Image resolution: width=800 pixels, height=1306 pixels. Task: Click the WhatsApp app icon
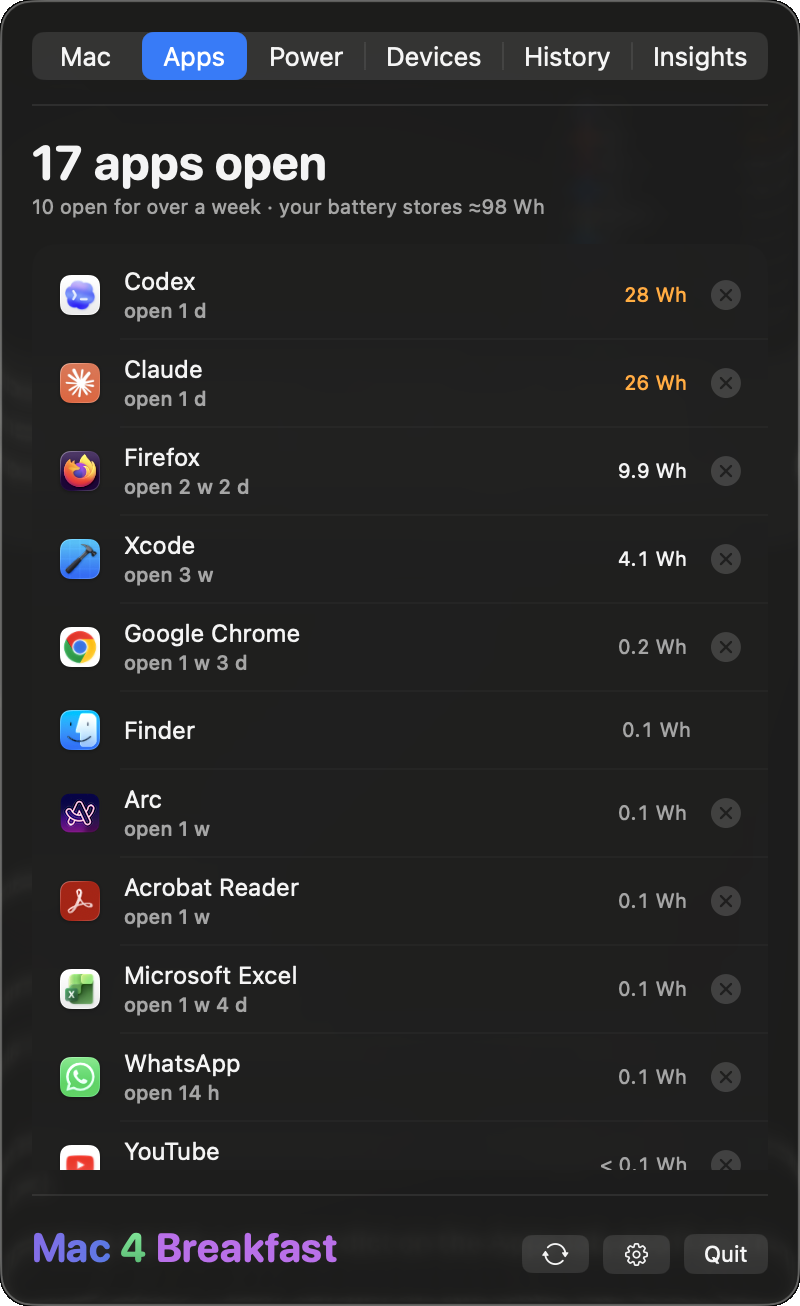(x=80, y=1077)
